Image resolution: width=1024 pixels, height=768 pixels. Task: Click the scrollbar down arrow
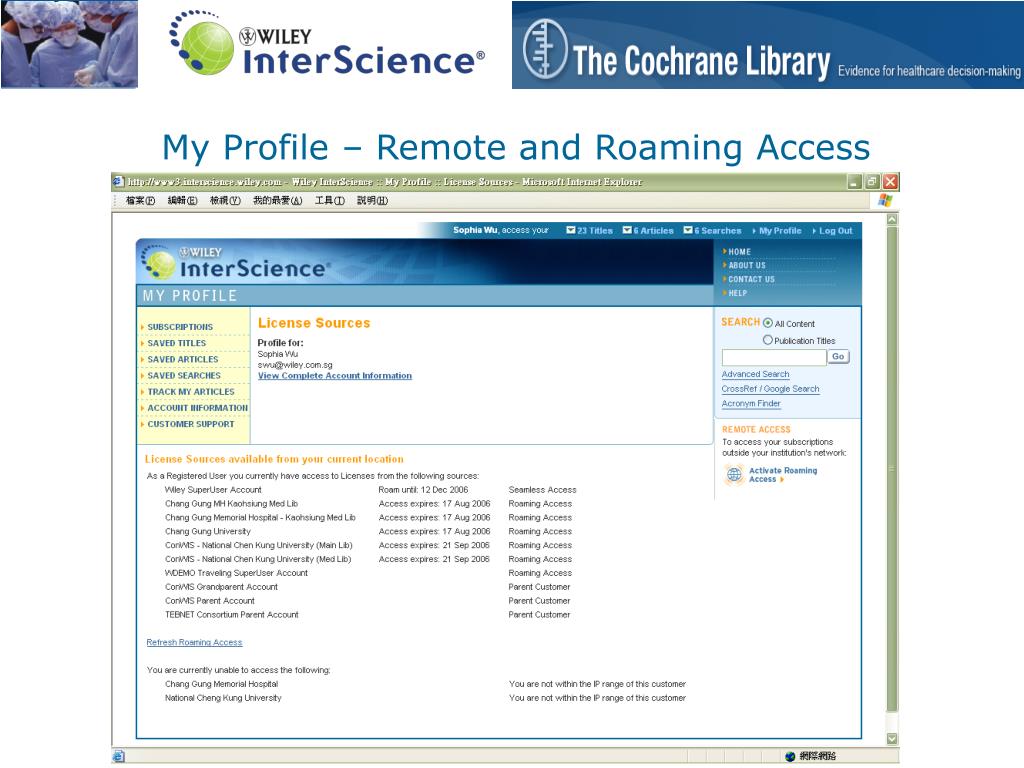[892, 739]
